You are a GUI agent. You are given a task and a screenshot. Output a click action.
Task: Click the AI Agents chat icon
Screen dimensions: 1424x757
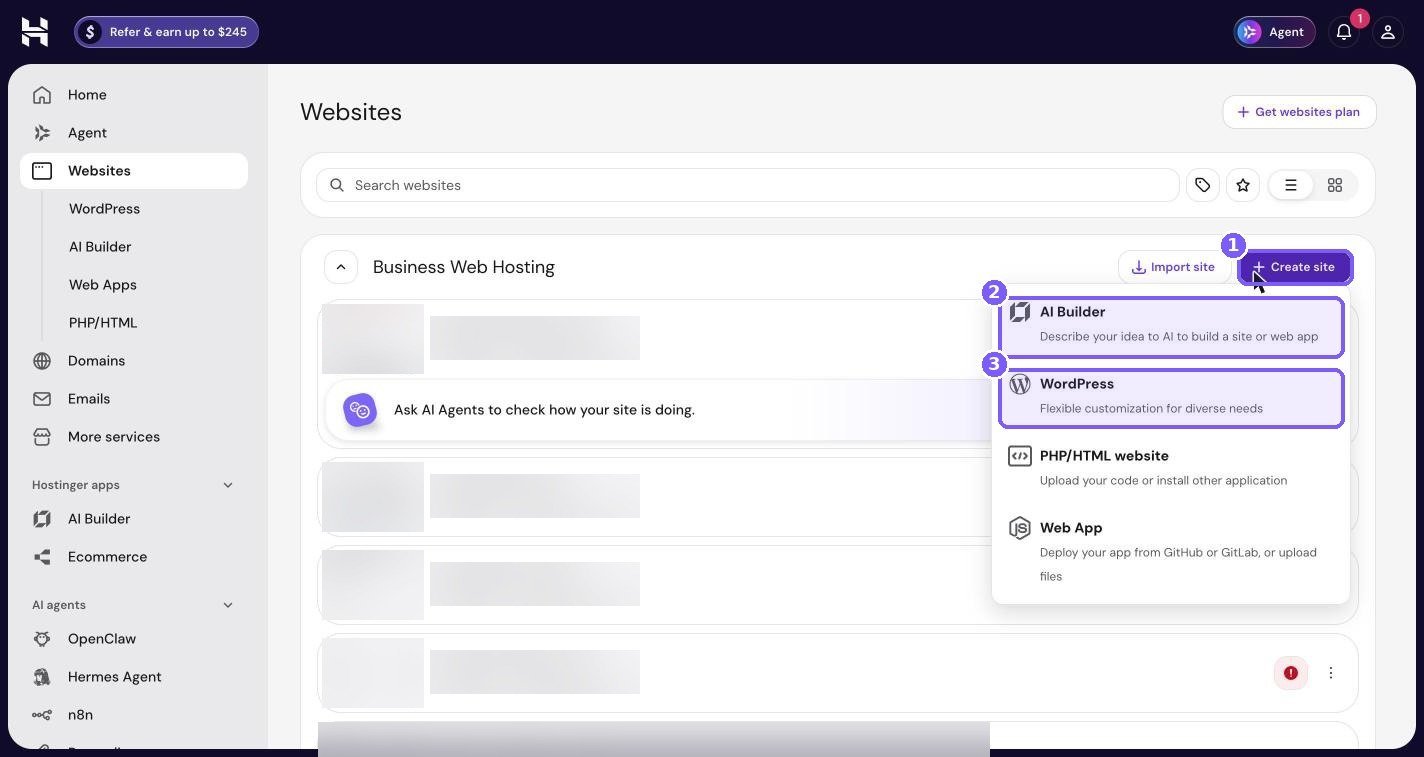[360, 410]
